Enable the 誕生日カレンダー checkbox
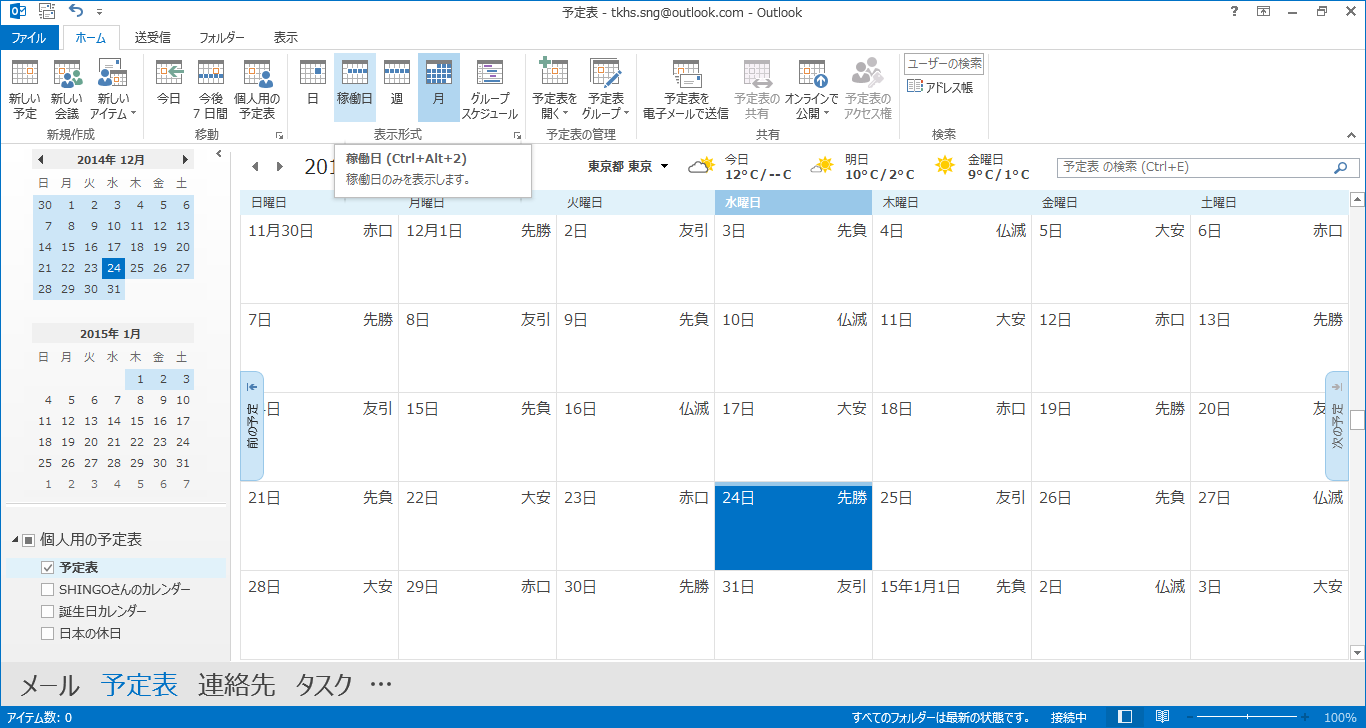 click(x=48, y=611)
